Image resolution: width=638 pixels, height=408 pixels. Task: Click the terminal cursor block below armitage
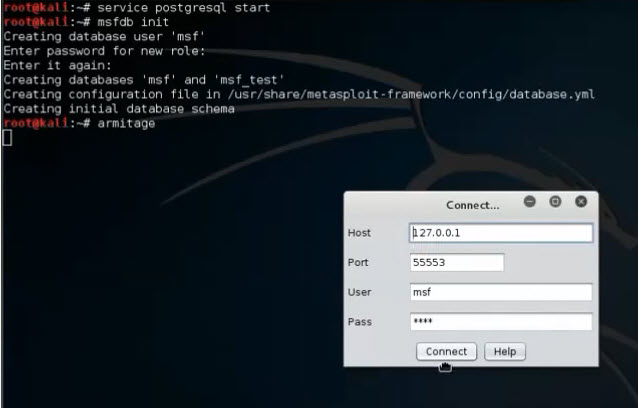click(7, 137)
